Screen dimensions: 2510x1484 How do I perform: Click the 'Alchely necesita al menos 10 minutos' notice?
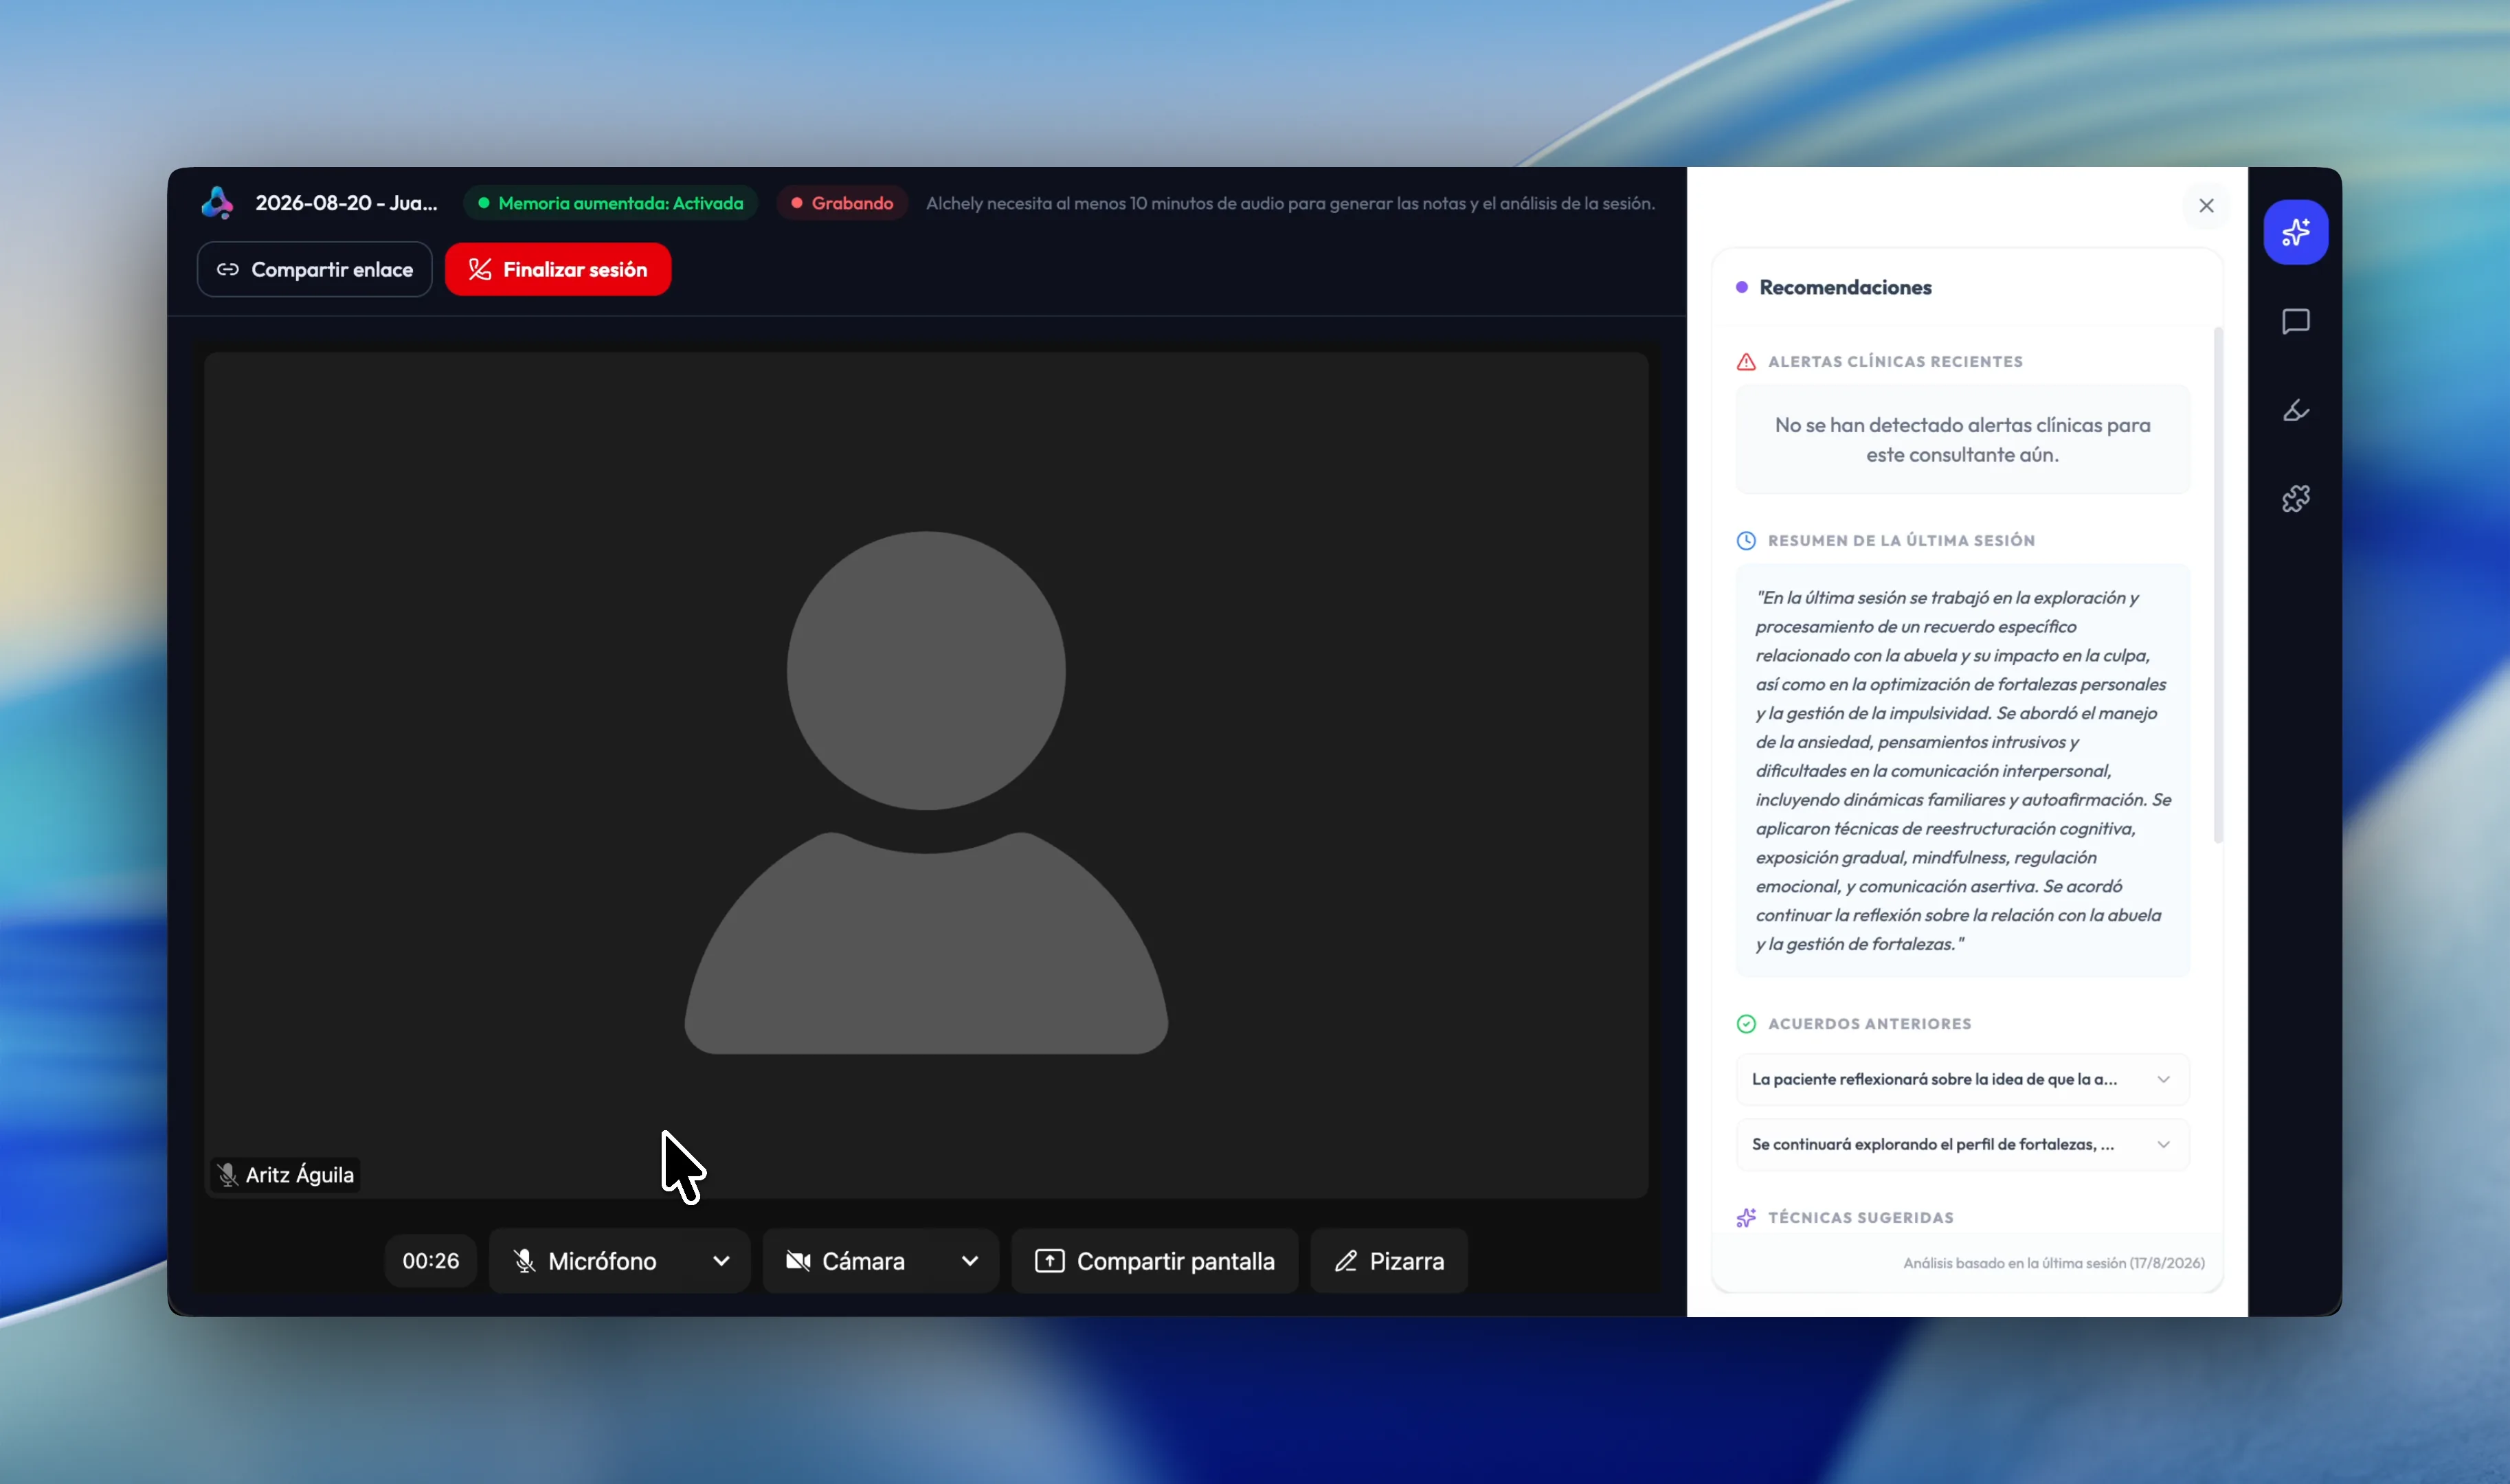pos(1290,203)
